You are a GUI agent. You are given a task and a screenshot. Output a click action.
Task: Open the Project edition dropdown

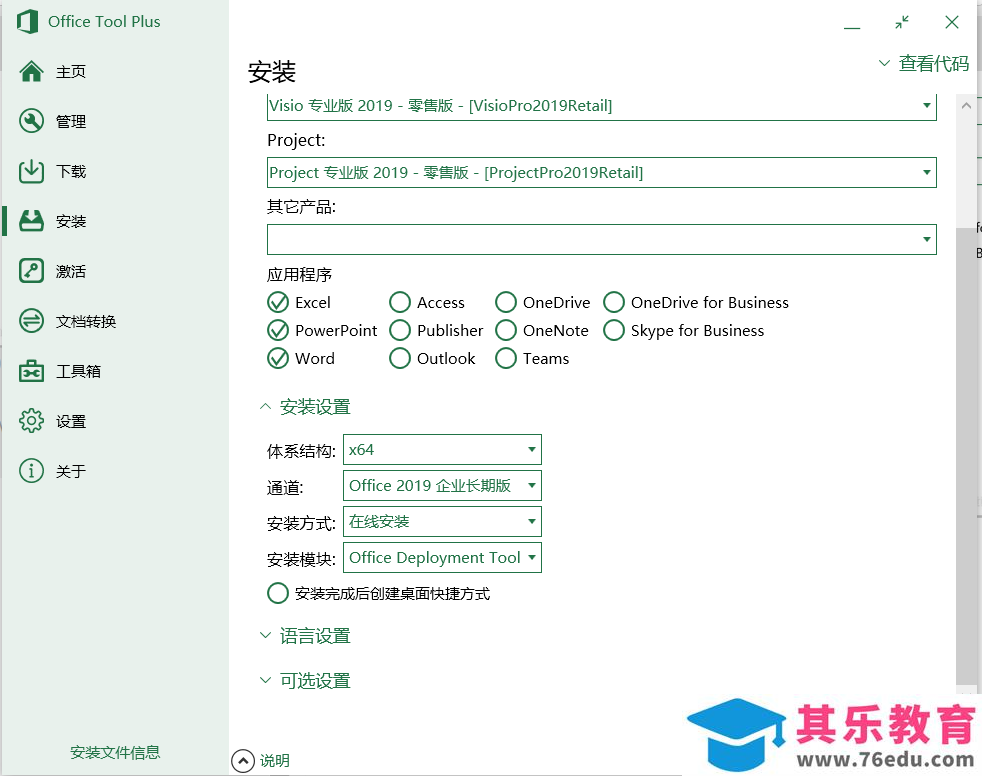pos(601,172)
